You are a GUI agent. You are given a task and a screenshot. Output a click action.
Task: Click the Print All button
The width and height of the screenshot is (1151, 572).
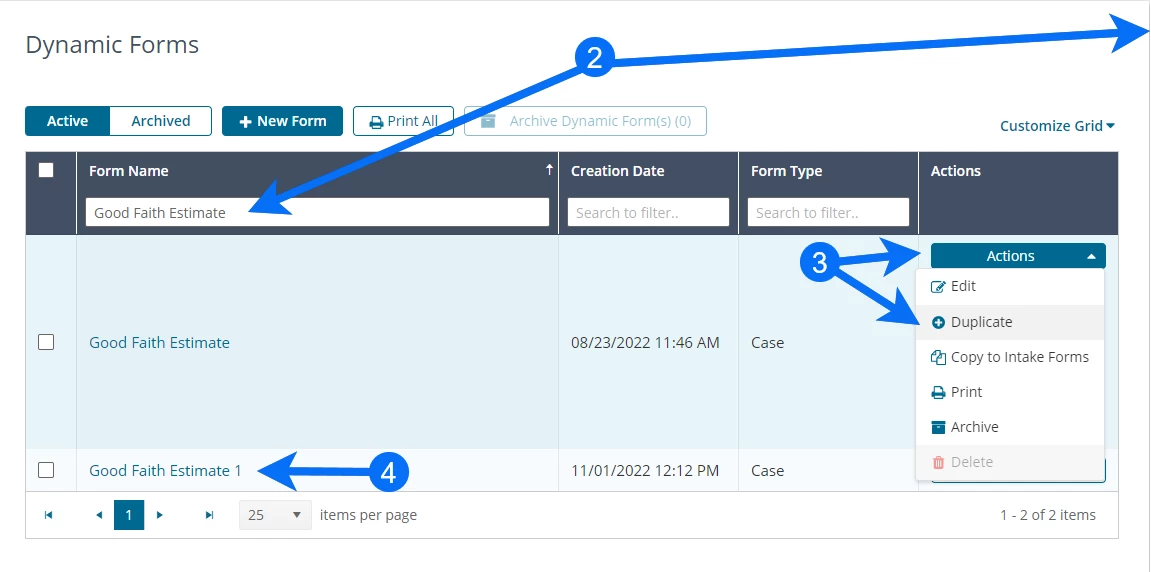coord(403,121)
